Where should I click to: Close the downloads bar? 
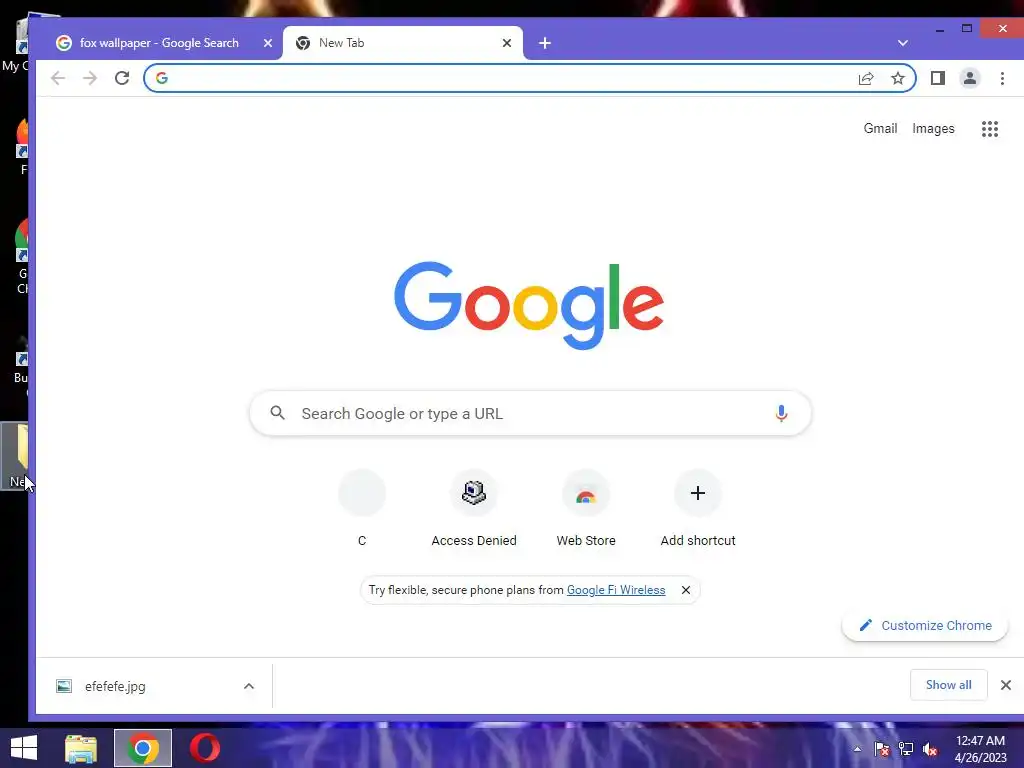pyautogui.click(x=1006, y=685)
